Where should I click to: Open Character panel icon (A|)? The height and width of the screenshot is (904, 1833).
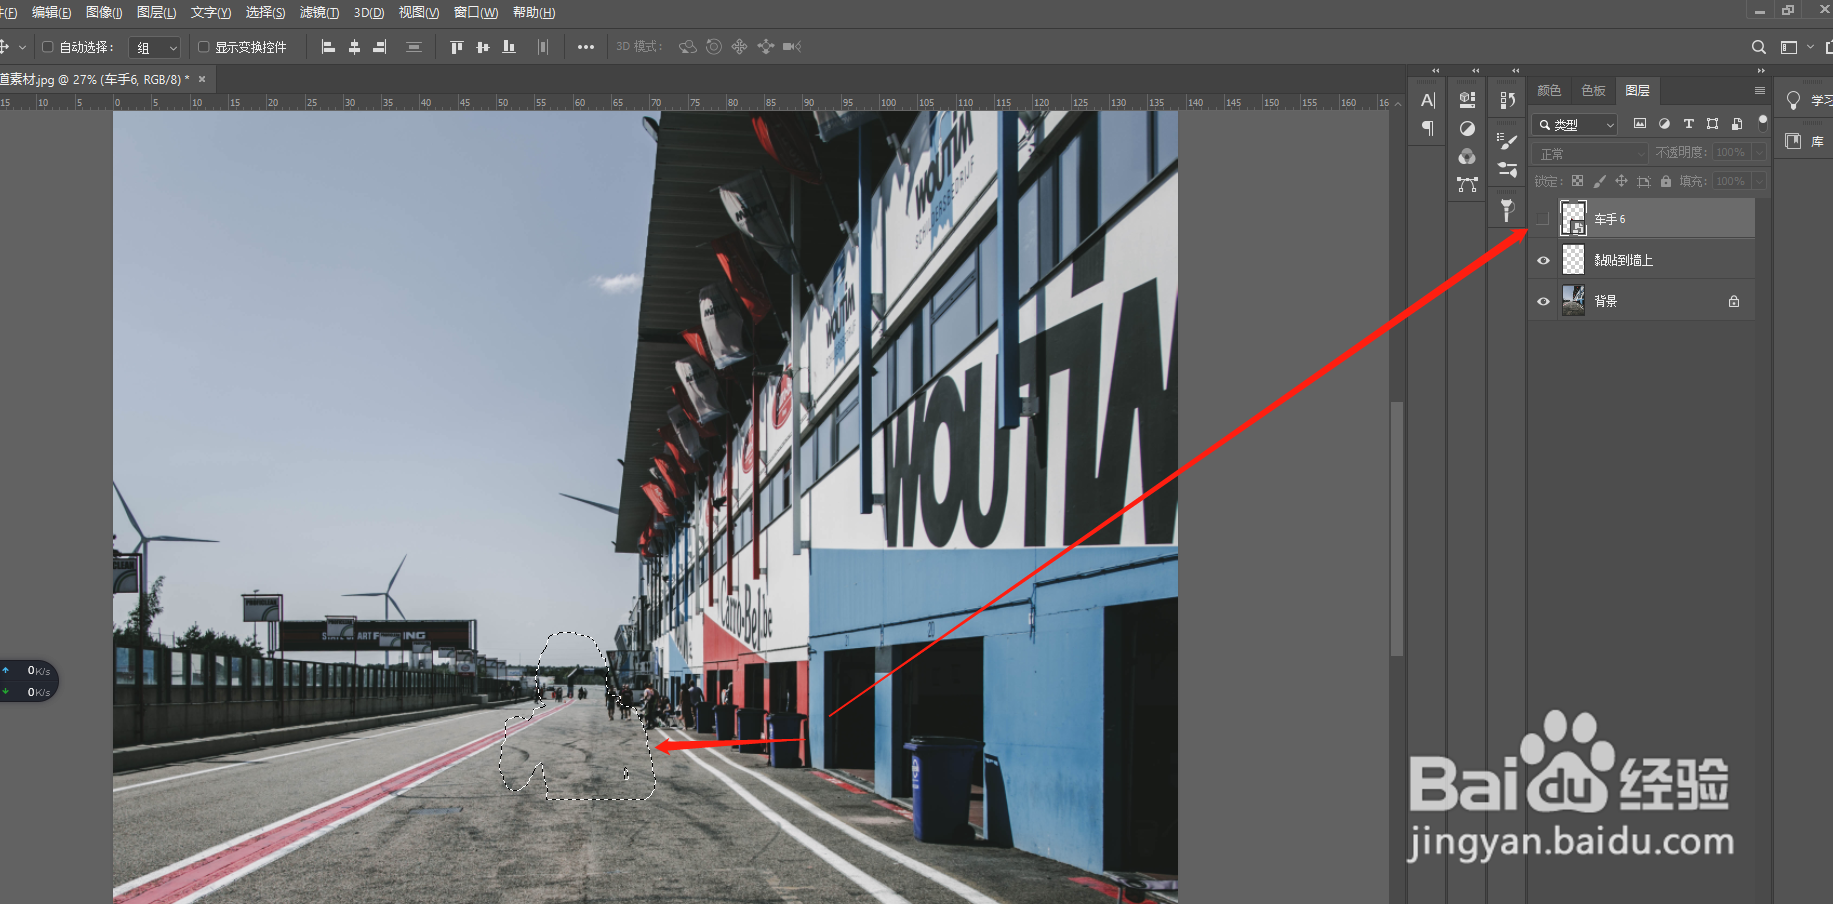coord(1428,100)
